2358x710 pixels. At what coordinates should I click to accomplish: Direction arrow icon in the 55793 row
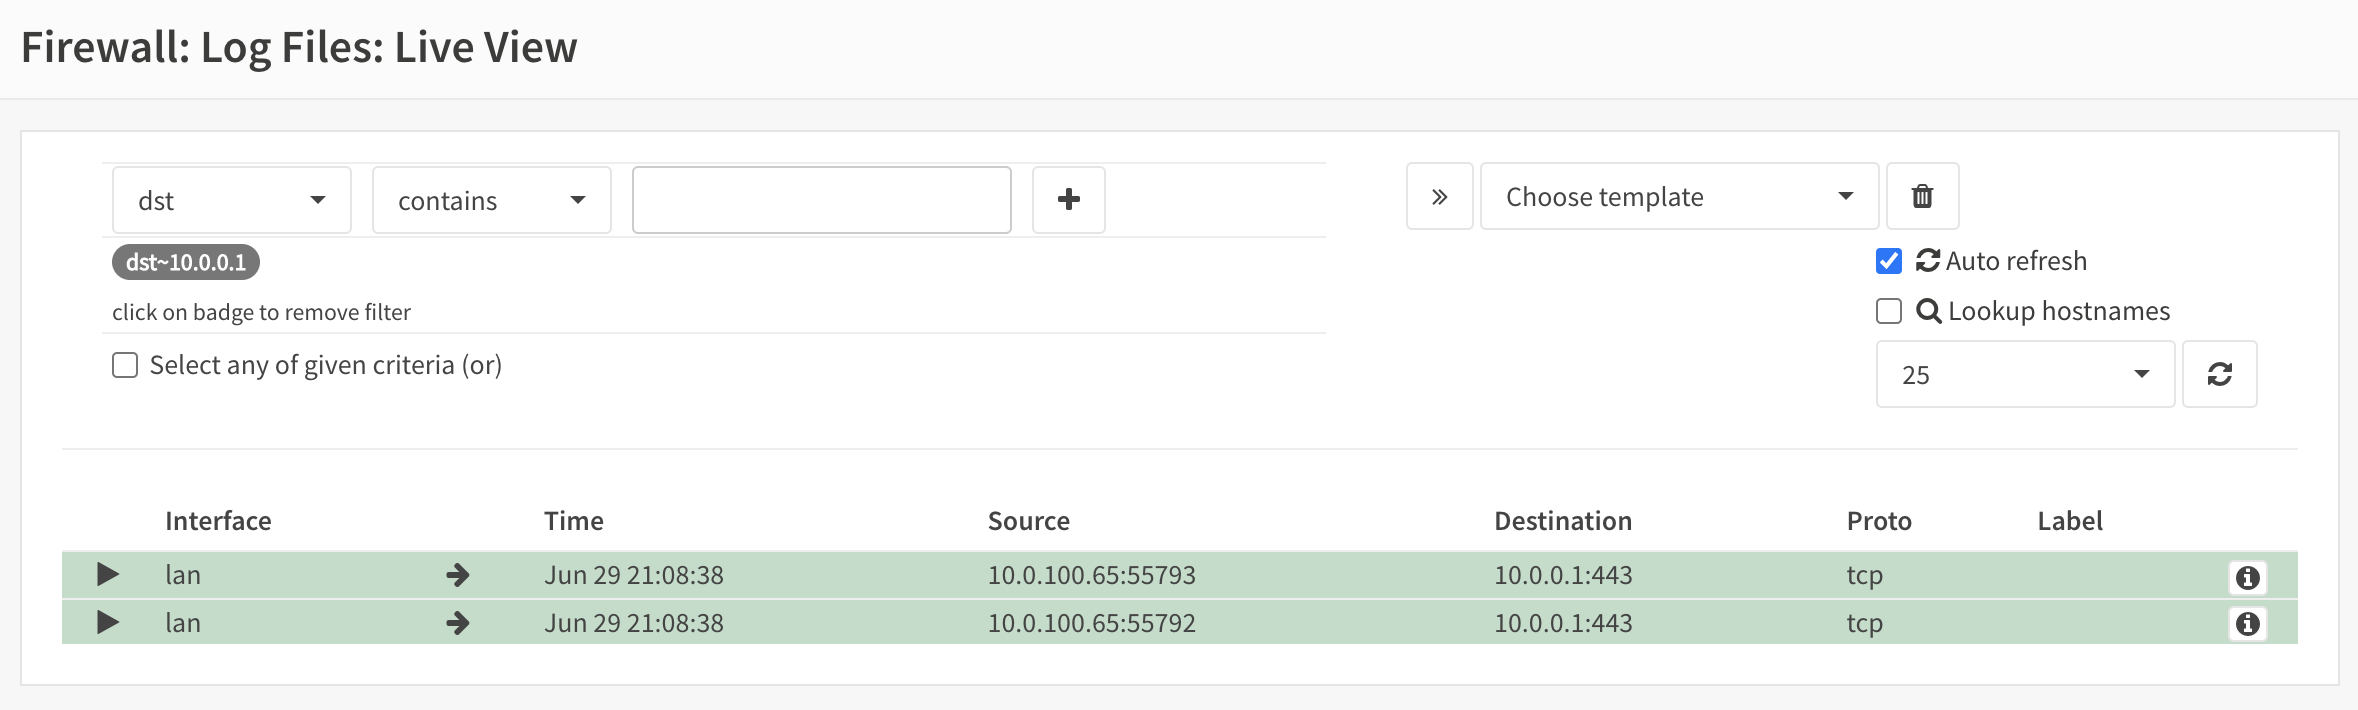(458, 575)
